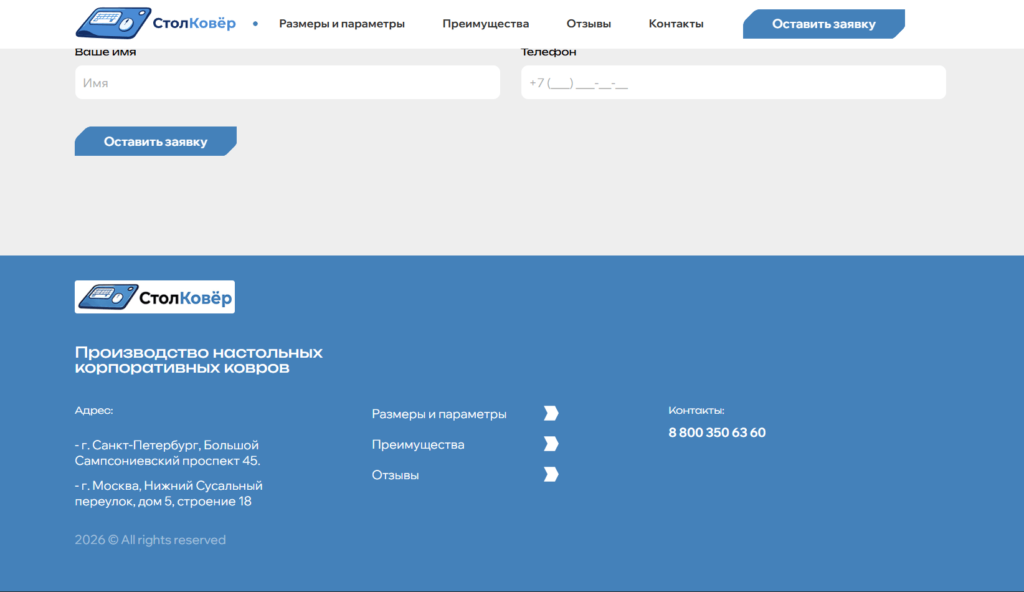Focus the Ваше имя input field
Screen dimensions: 1024x592
click(287, 82)
